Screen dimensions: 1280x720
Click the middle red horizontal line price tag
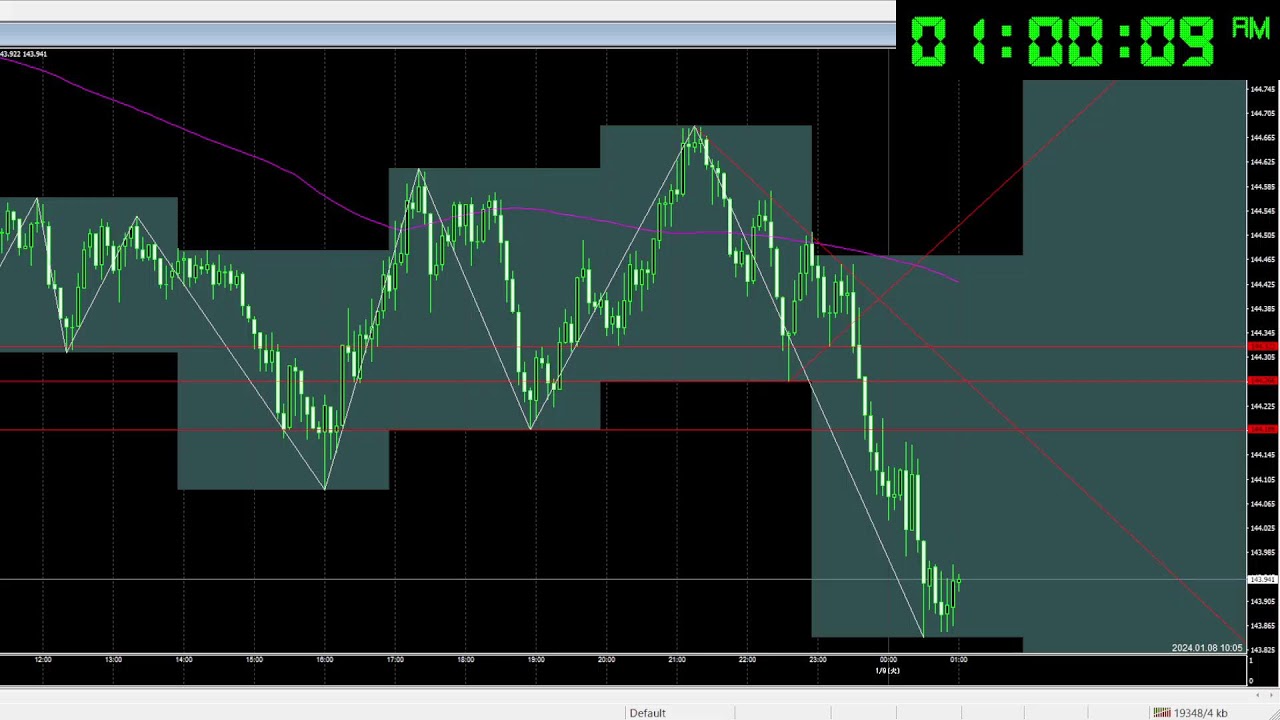pyautogui.click(x=1262, y=381)
